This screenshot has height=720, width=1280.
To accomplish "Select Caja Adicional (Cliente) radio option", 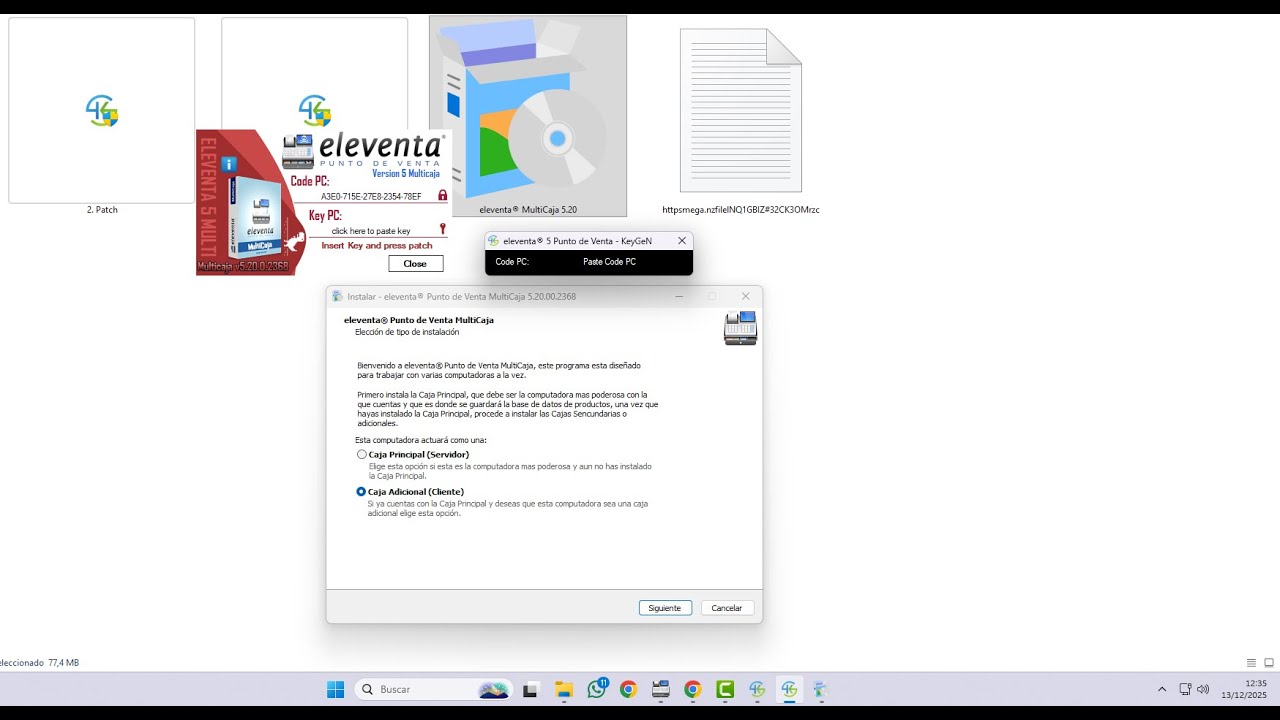I will point(361,491).
